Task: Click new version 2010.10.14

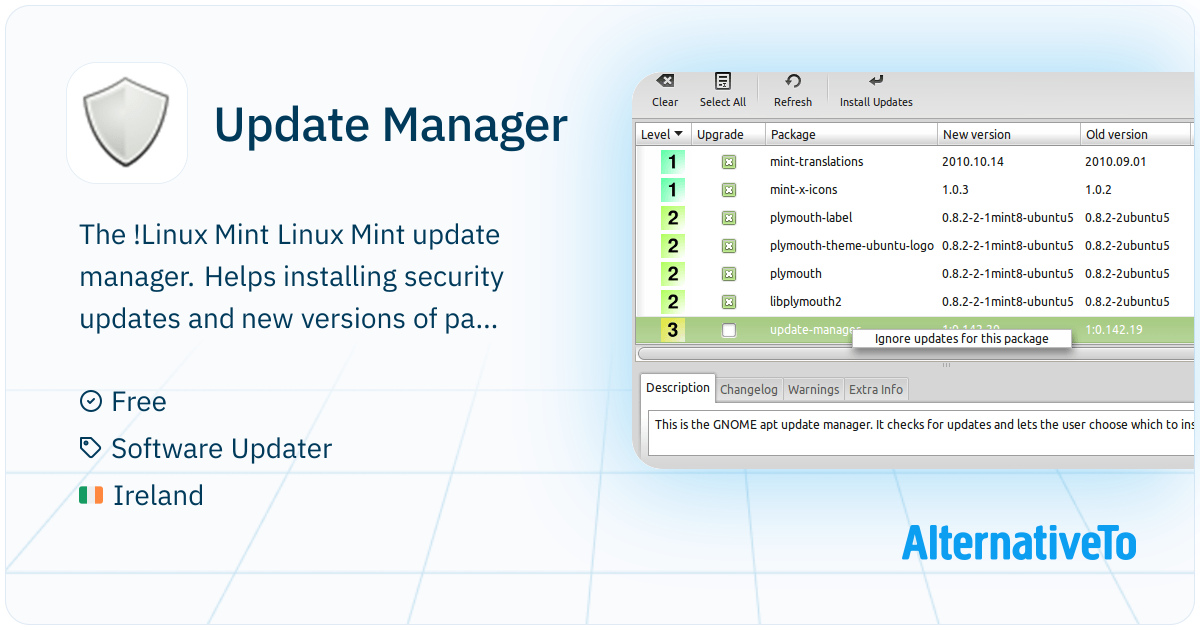Action: point(971,162)
